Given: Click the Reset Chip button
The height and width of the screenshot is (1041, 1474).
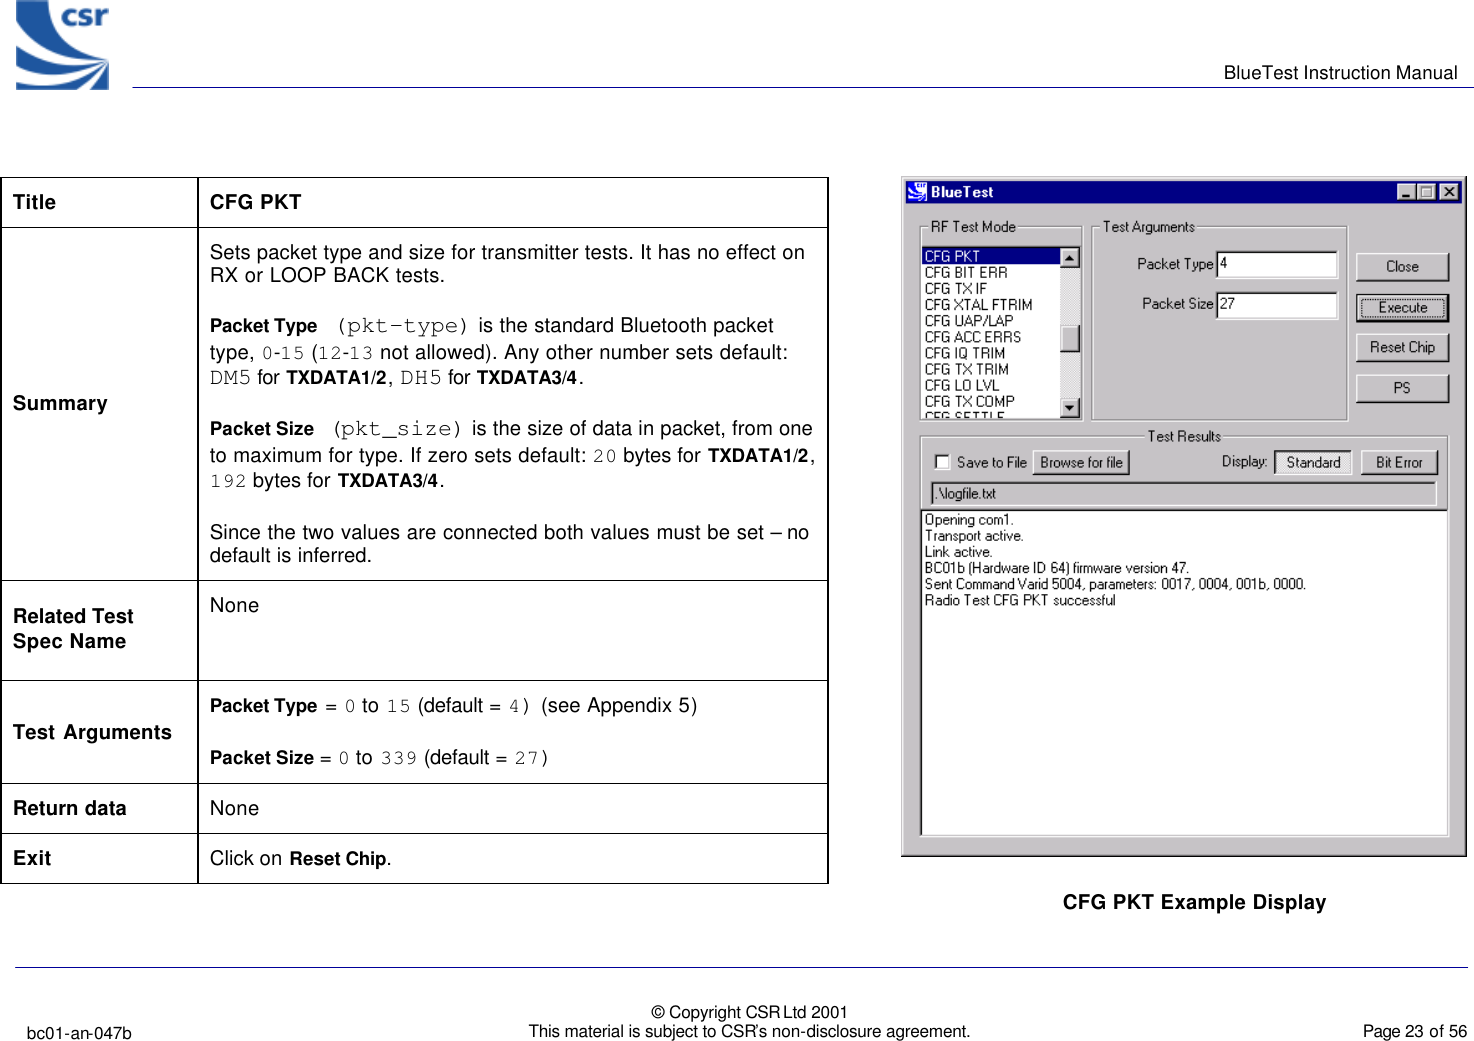Looking at the screenshot, I should coord(1402,348).
